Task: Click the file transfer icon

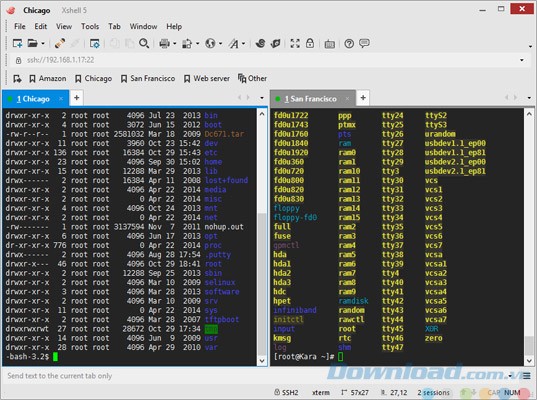Action: pos(187,43)
